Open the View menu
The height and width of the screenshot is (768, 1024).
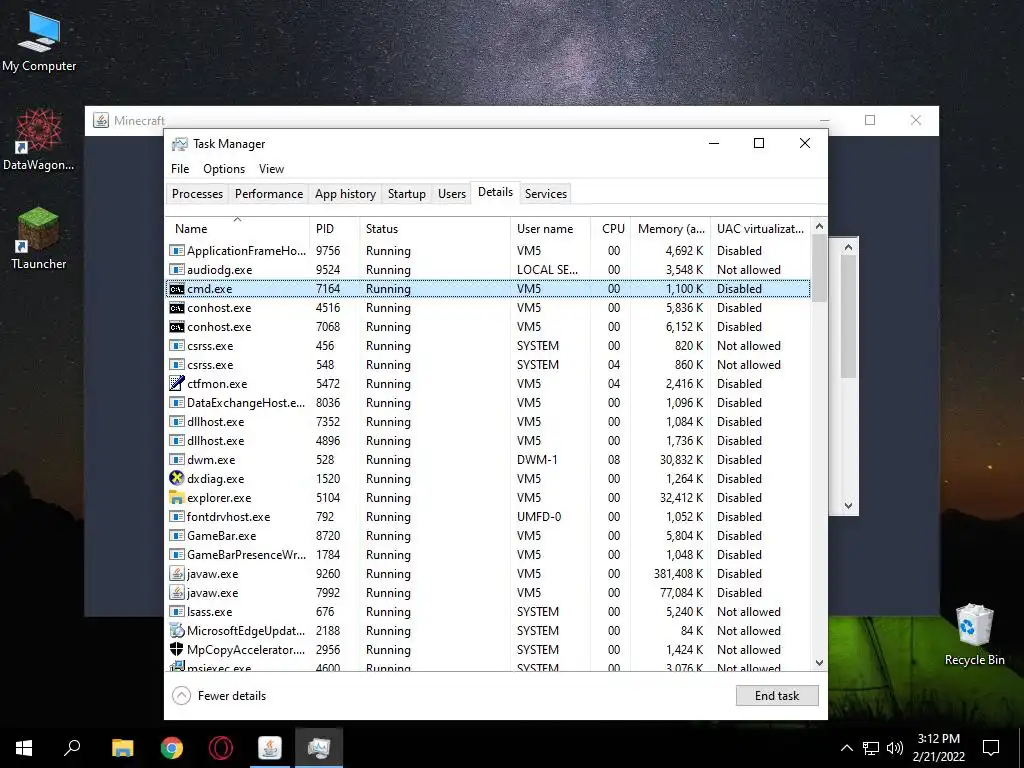pos(271,168)
